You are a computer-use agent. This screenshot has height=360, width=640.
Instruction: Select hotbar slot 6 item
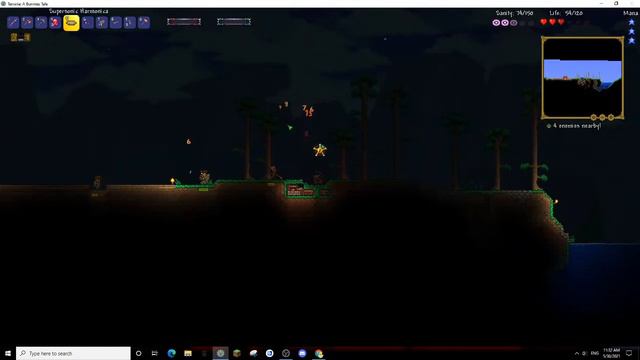(x=87, y=22)
